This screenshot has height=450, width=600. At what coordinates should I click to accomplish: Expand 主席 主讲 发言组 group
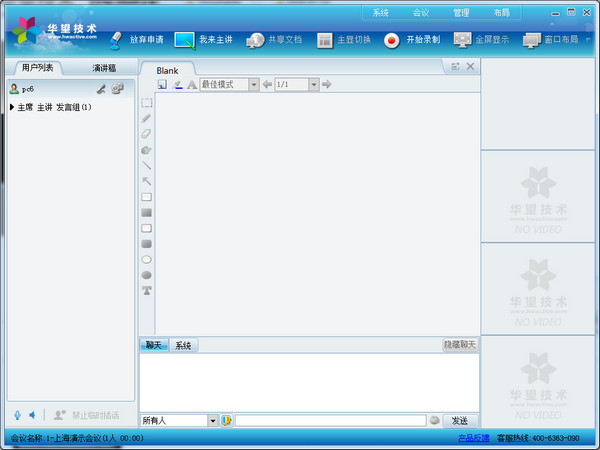(12, 107)
